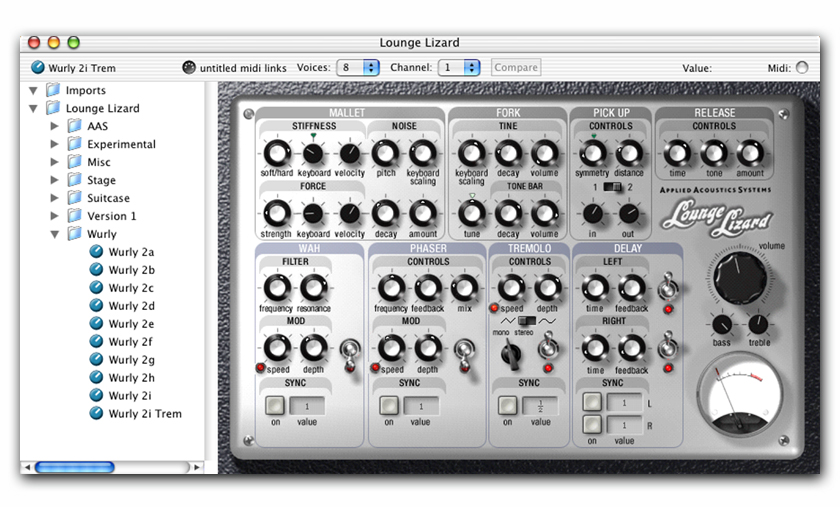Collapse the Imports folder triangle
The width and height of the screenshot is (840, 507).
(x=33, y=90)
